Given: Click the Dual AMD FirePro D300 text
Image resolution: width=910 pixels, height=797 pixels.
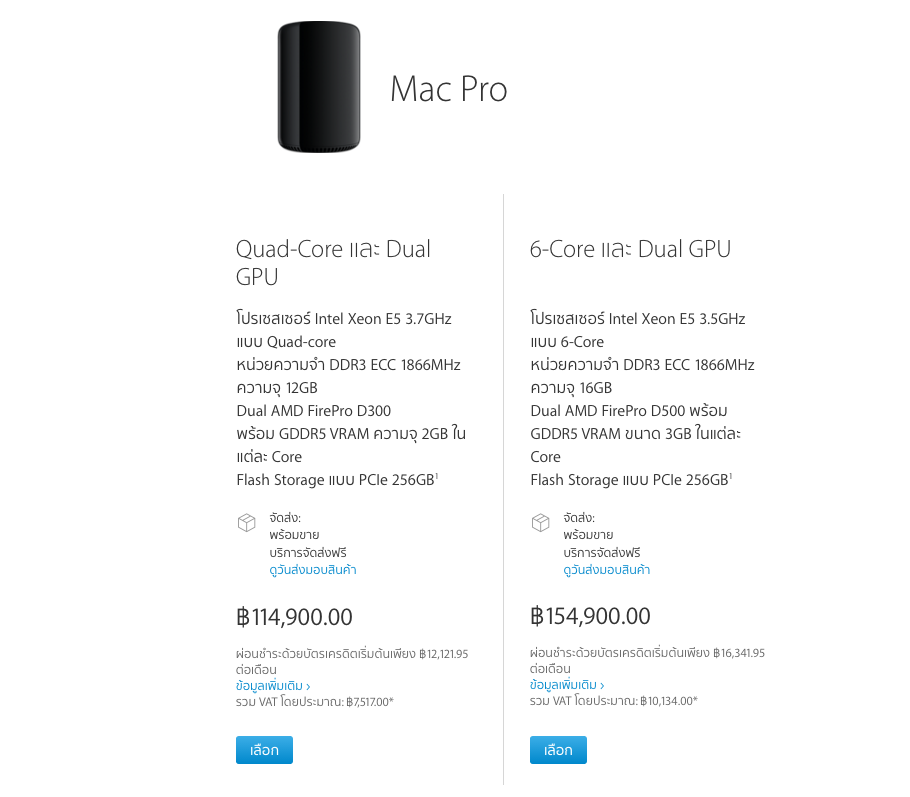Looking at the screenshot, I should point(314,410).
